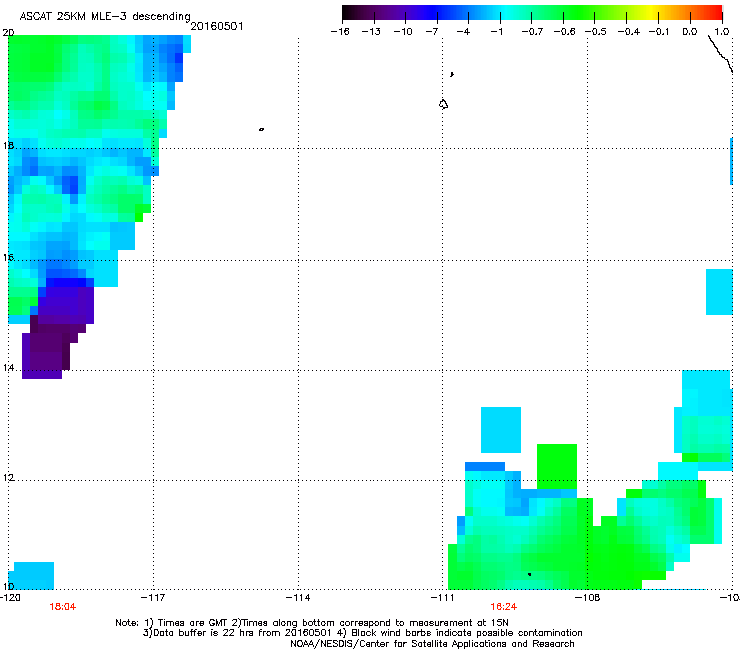
Task: Click the latitude label 18
Action: pos(8,146)
